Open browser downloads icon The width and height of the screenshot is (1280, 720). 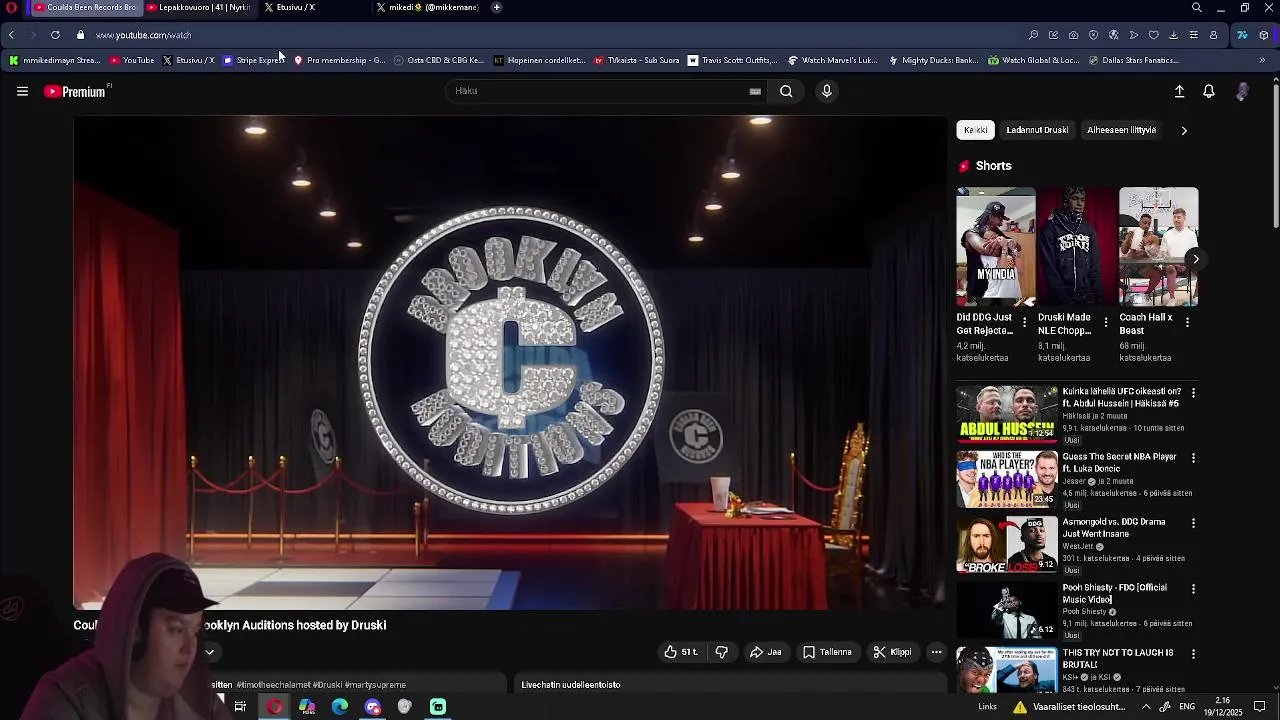[x=1173, y=35]
